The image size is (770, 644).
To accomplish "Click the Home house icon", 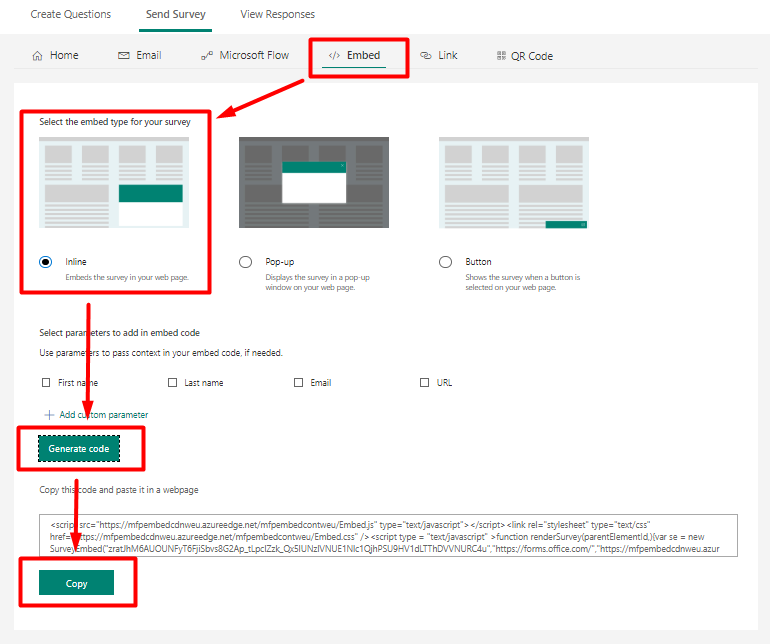I will point(37,56).
